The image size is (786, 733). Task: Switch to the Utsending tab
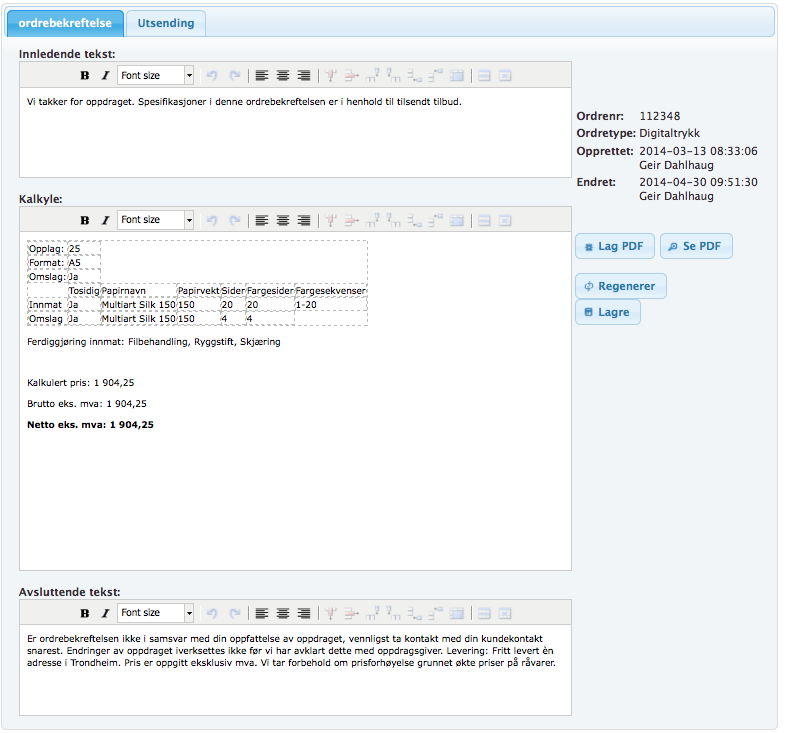pyautogui.click(x=166, y=23)
